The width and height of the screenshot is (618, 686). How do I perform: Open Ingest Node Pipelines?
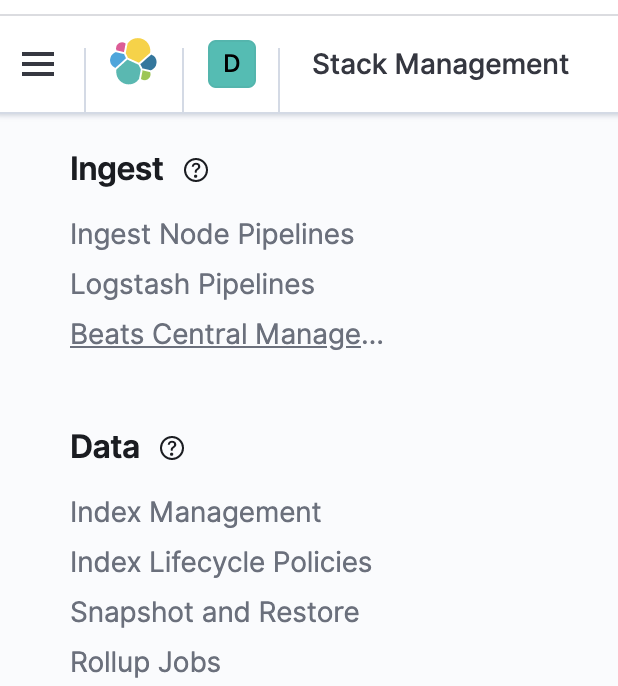212,234
